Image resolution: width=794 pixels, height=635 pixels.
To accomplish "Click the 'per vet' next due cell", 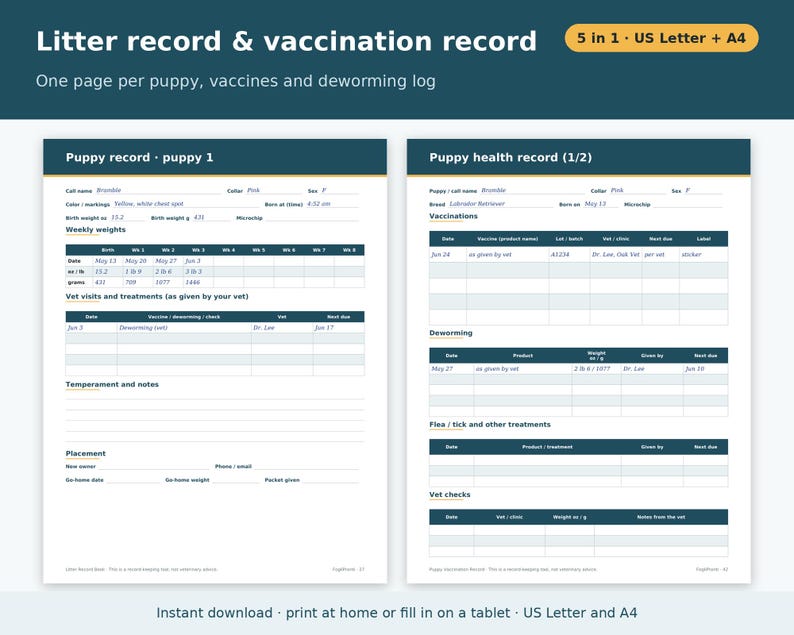I will click(660, 254).
